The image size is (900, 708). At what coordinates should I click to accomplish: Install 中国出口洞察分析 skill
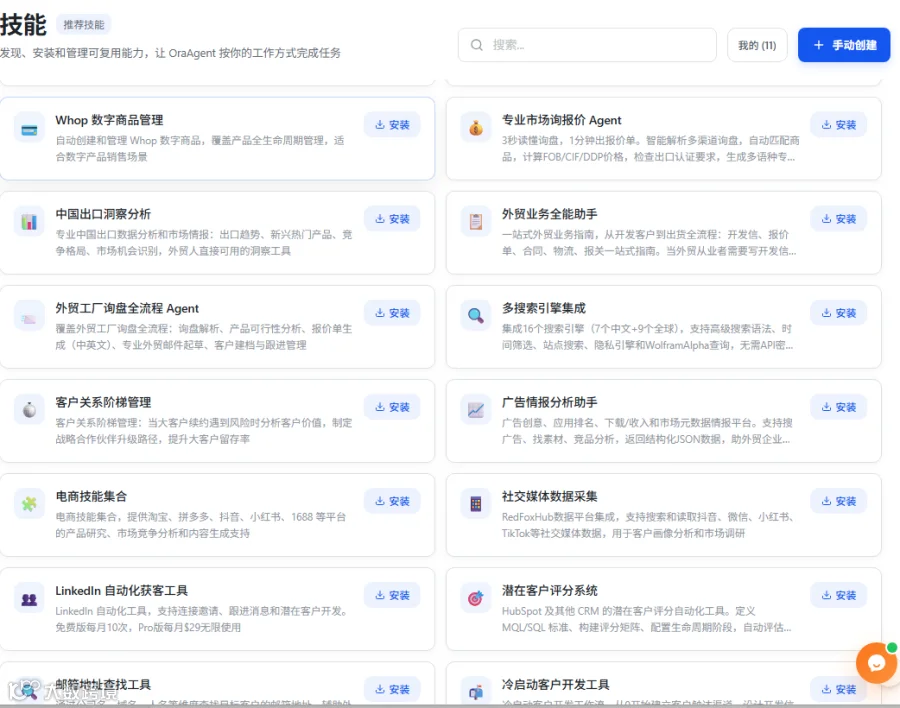pyautogui.click(x=392, y=219)
